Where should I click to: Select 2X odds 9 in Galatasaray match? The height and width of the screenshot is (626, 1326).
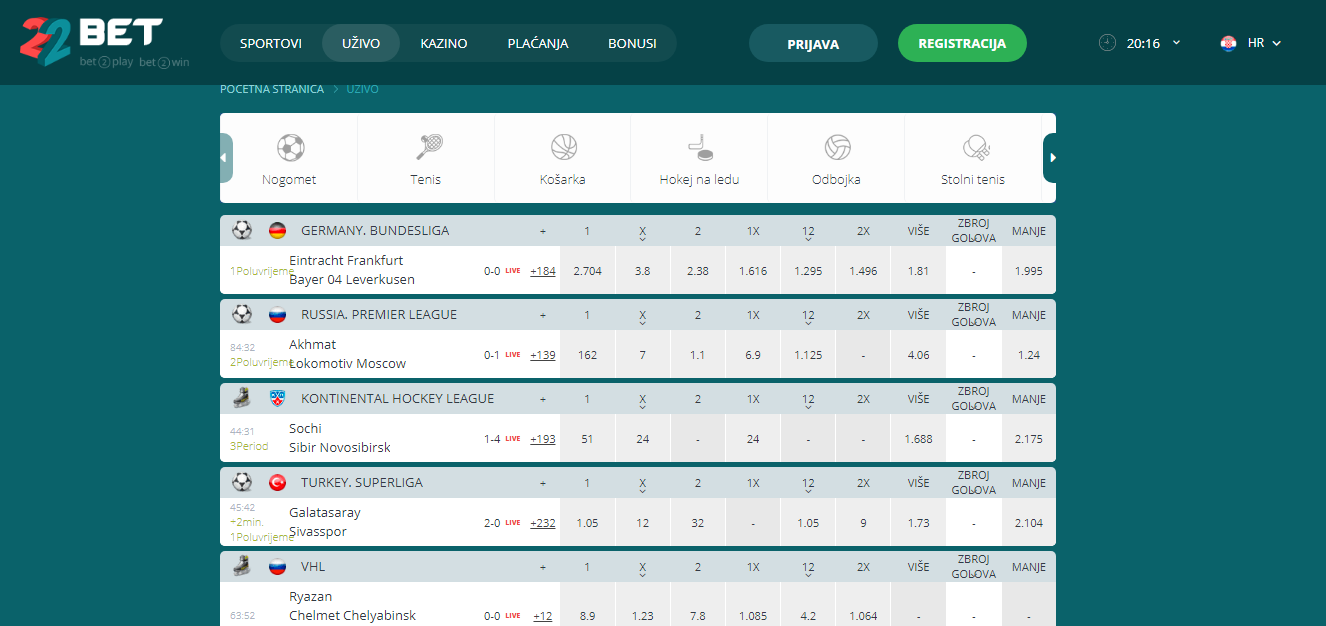(863, 523)
